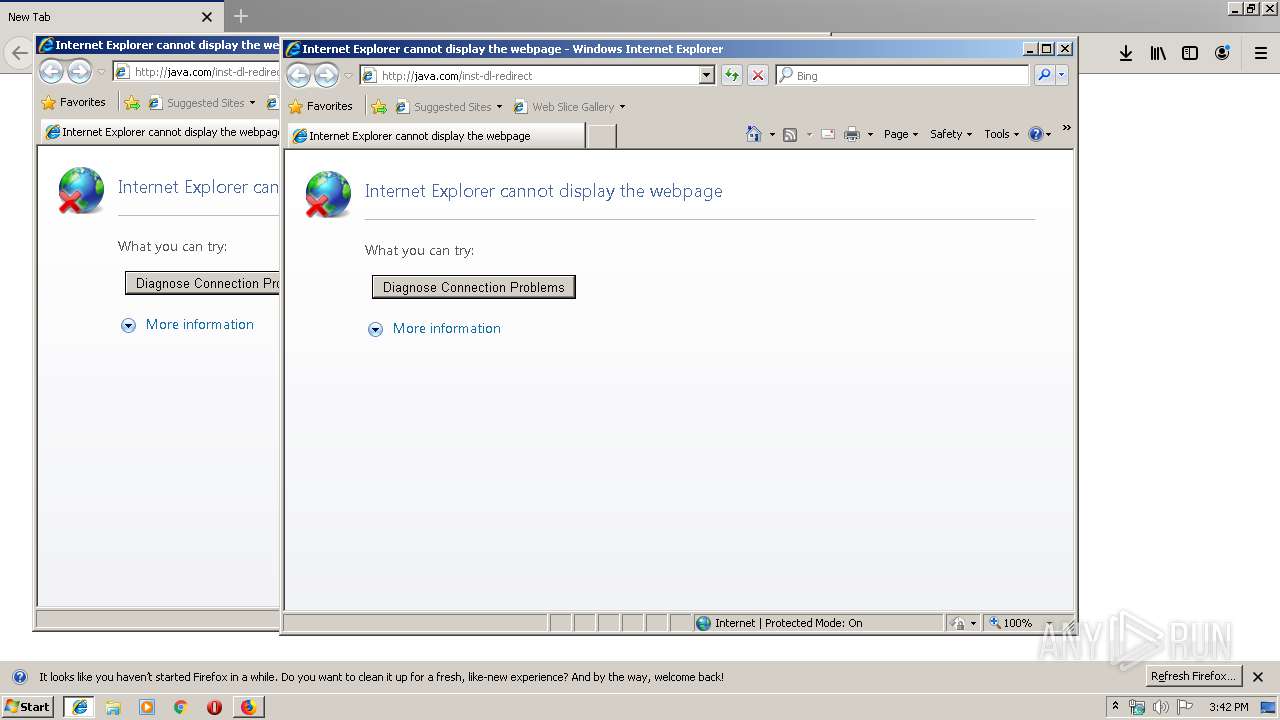Image resolution: width=1280 pixels, height=720 pixels.
Task: Click the clock showing 3:42 PM
Action: click(x=1228, y=707)
